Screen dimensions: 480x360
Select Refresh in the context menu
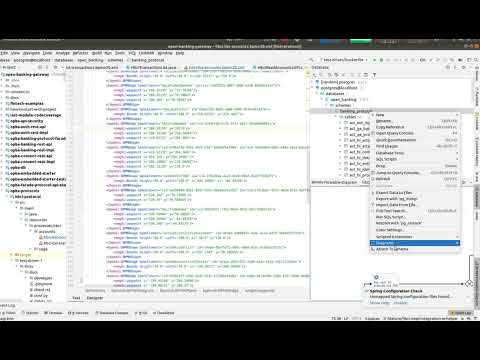pos(415,179)
